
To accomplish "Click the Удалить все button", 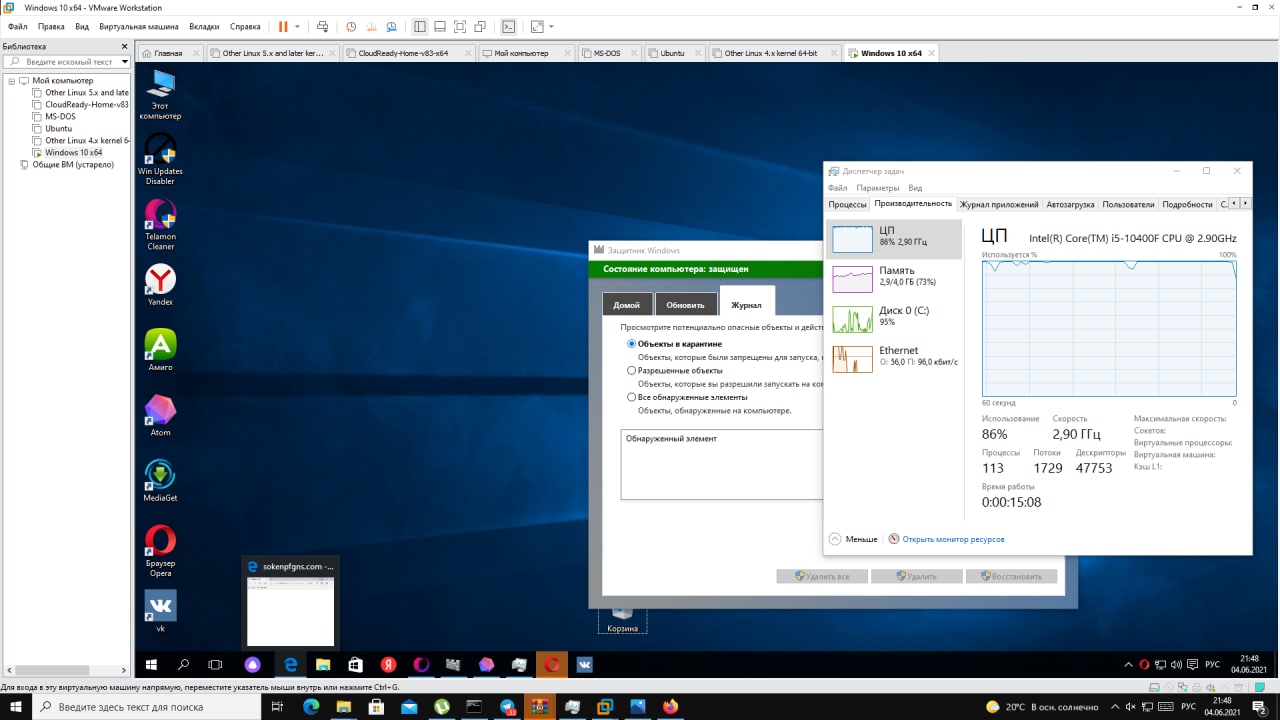I will pyautogui.click(x=821, y=576).
